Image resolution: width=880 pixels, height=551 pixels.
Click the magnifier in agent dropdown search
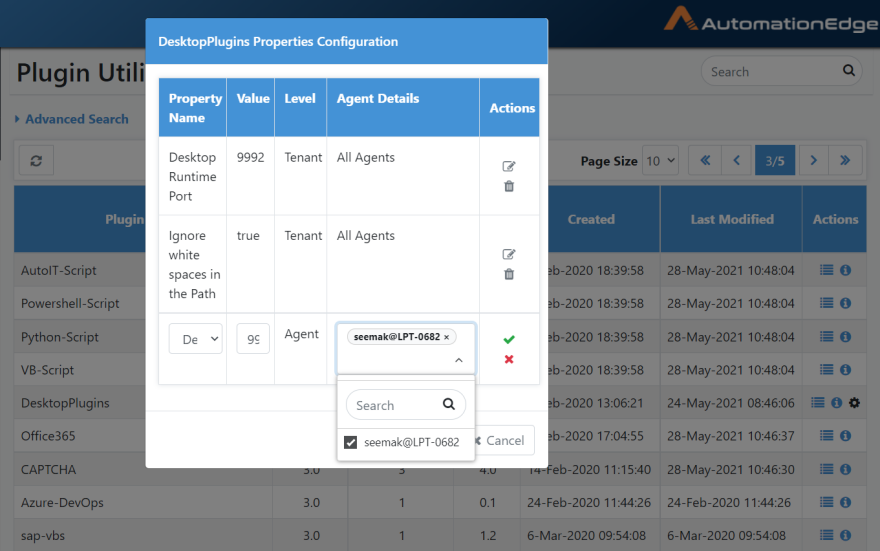(x=449, y=404)
